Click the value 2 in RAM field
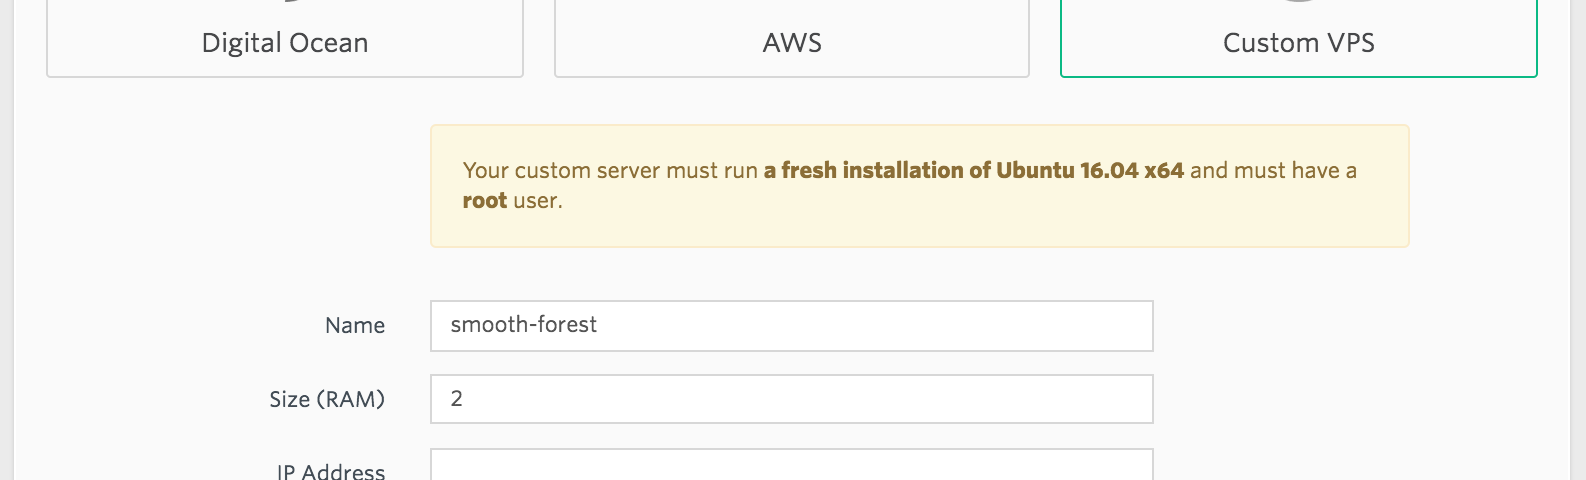This screenshot has width=1586, height=480. [x=457, y=398]
